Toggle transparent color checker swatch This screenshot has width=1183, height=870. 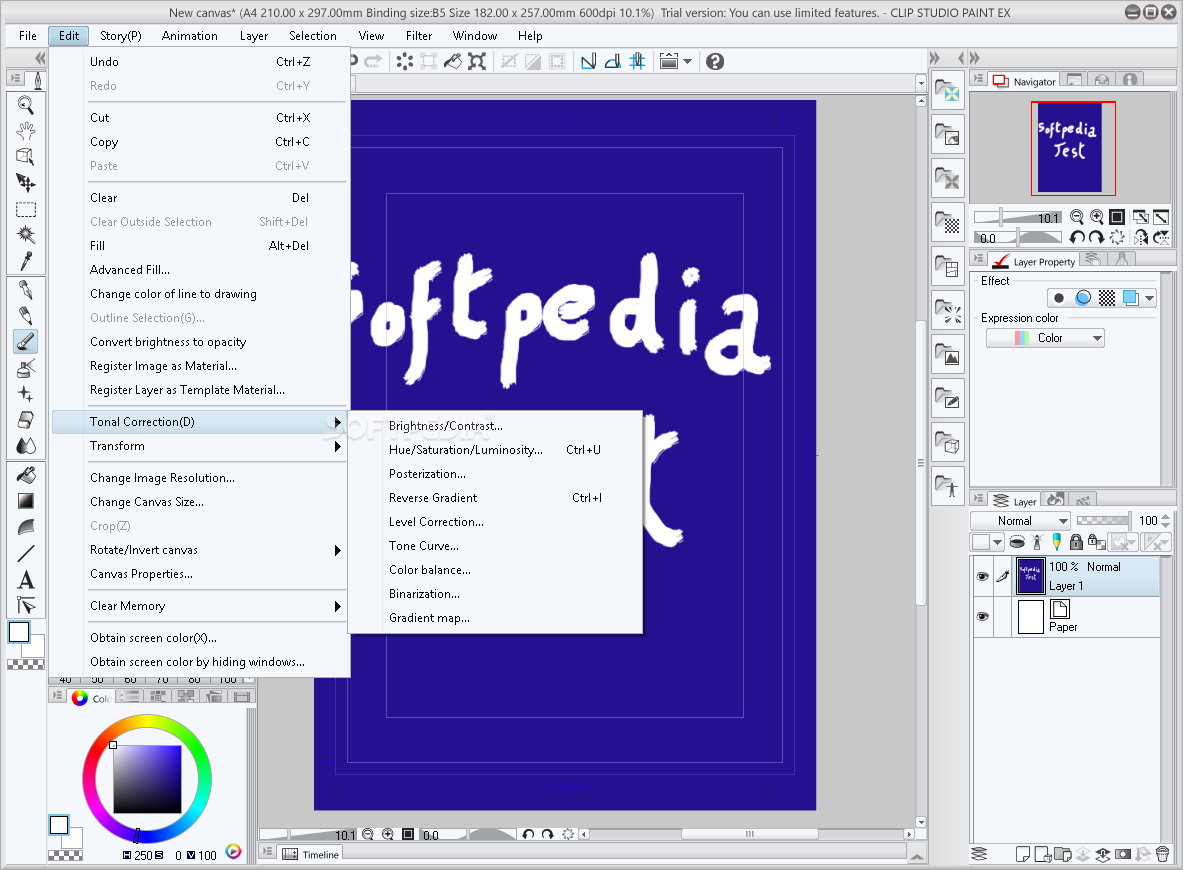click(26, 664)
